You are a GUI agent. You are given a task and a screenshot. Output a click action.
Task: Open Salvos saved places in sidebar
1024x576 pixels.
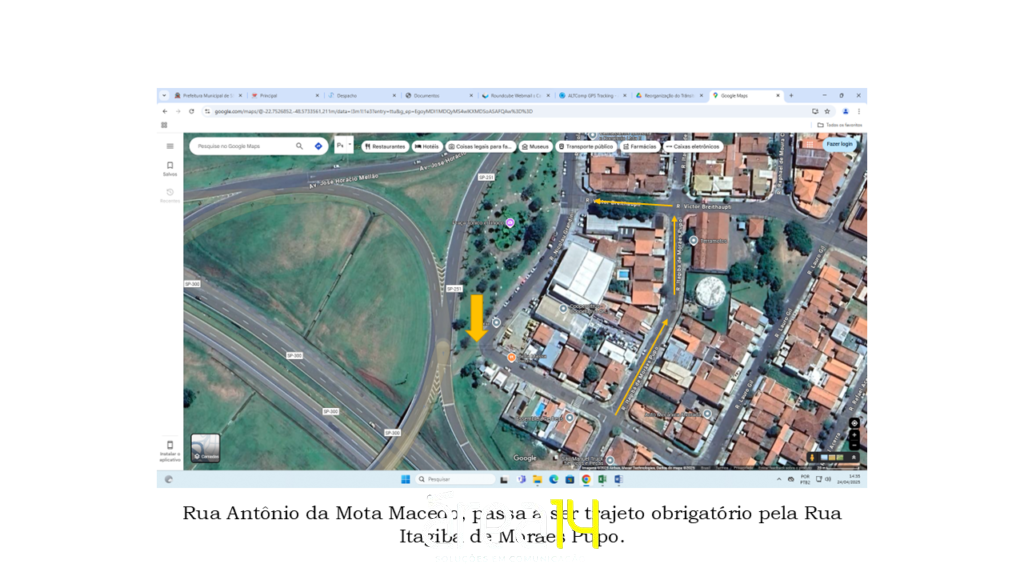tap(170, 168)
